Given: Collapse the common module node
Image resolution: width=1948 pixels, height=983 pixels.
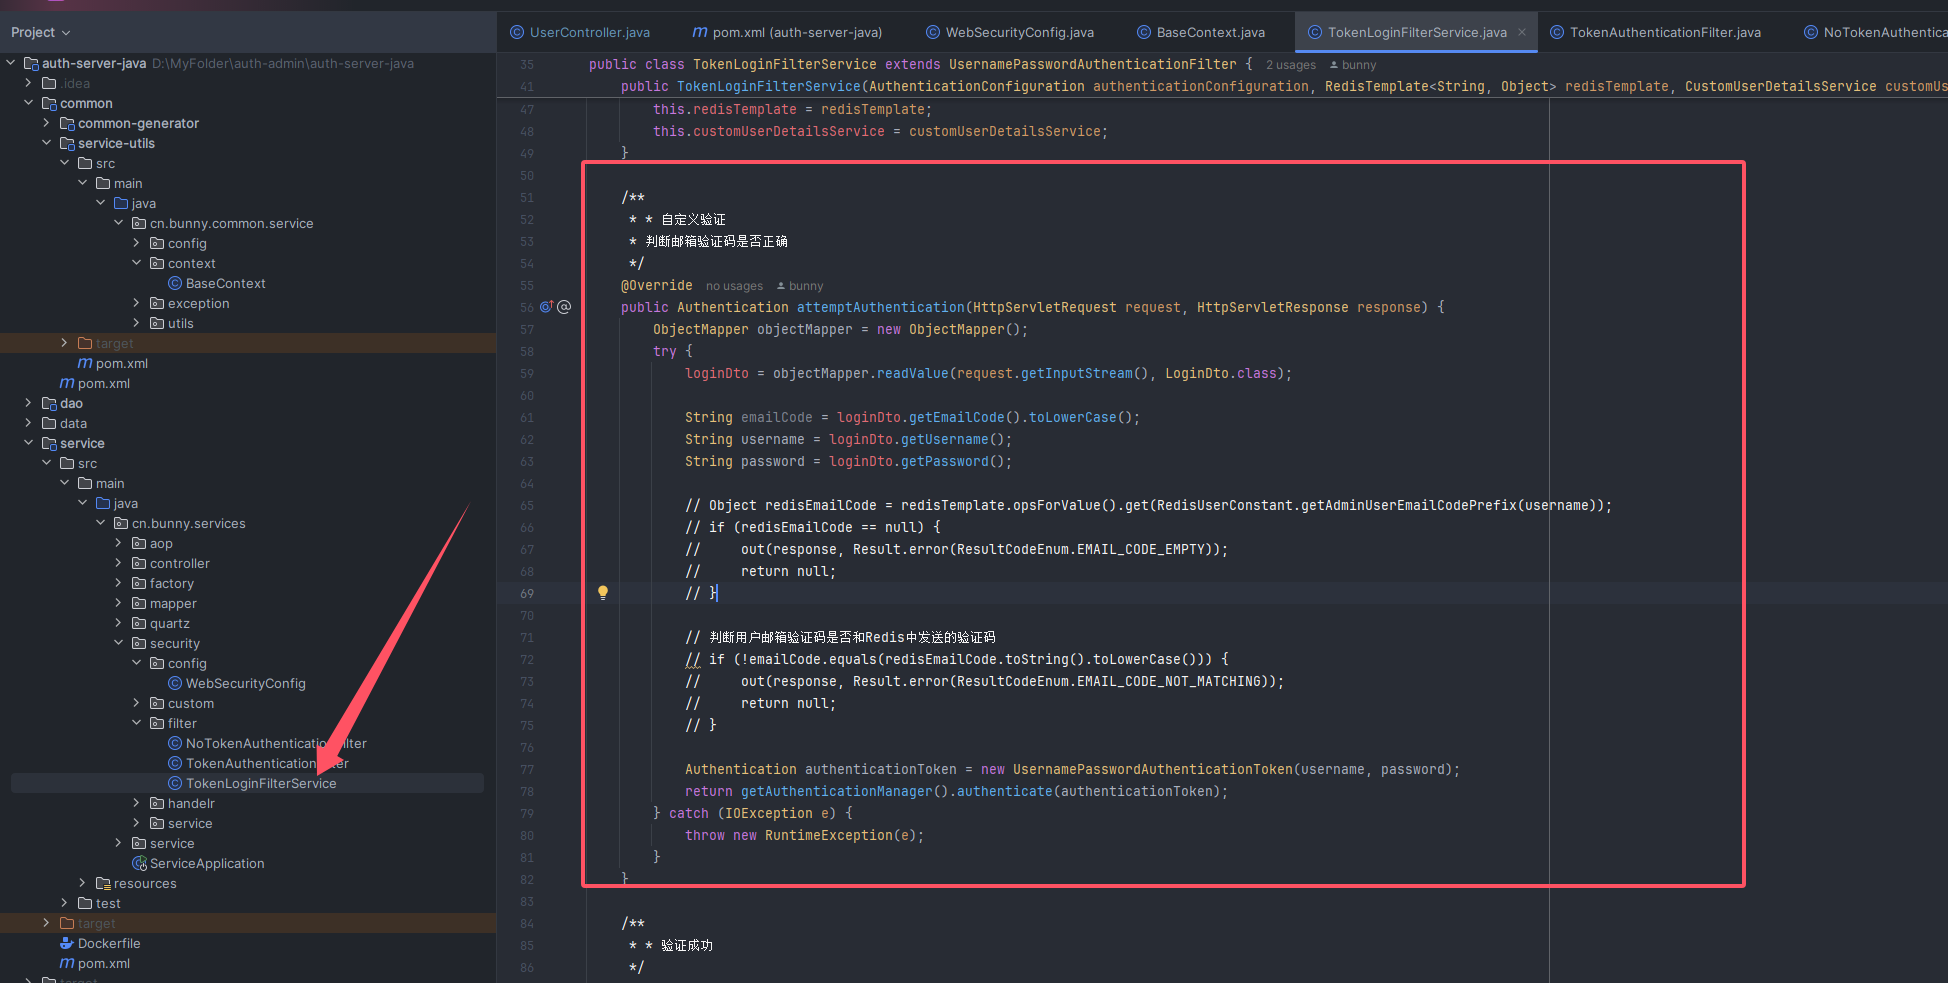Looking at the screenshot, I should tap(29, 103).
